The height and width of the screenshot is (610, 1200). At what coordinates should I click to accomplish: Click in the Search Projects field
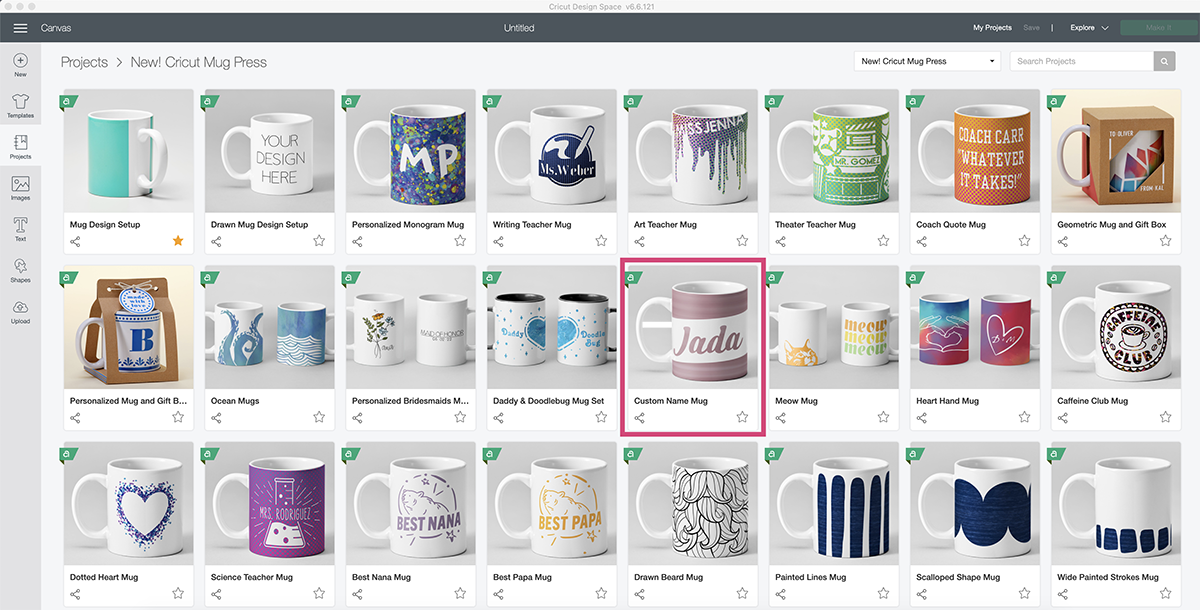tap(1082, 61)
